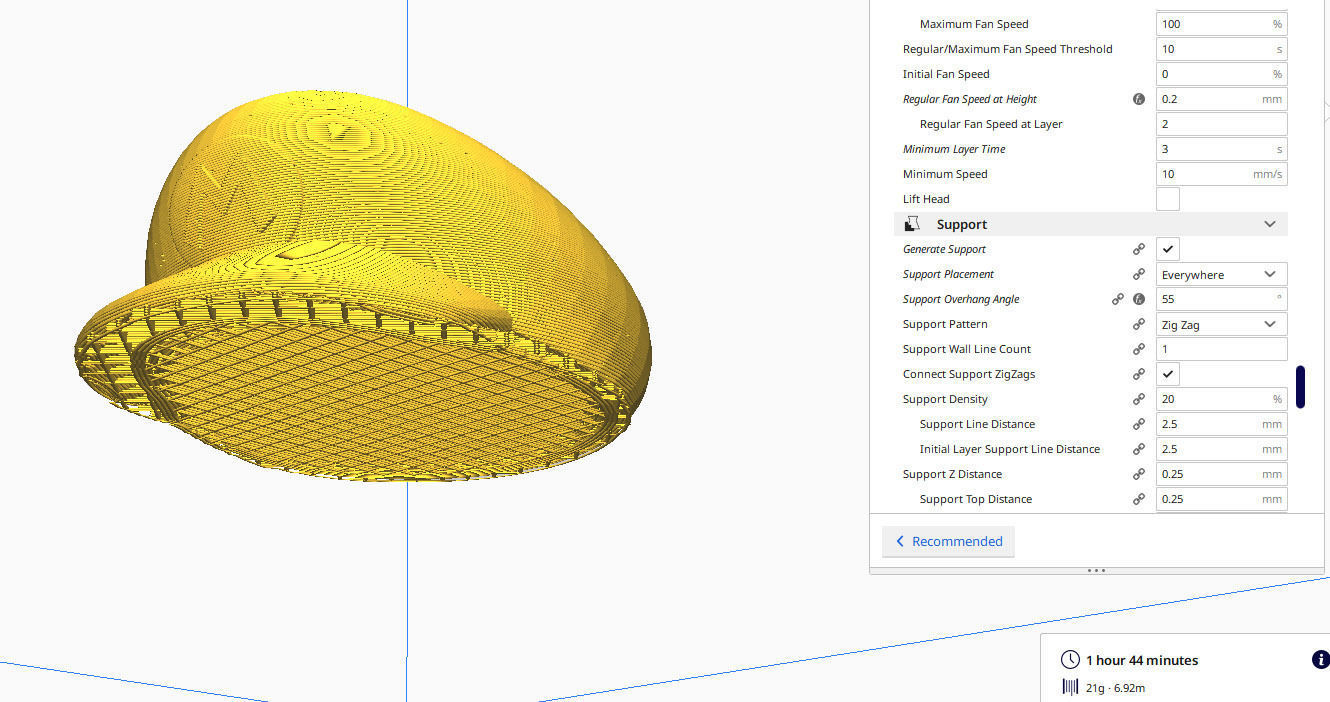The height and width of the screenshot is (702, 1330).
Task: Click the 'Initial Fan Speed' label
Action: coord(946,74)
